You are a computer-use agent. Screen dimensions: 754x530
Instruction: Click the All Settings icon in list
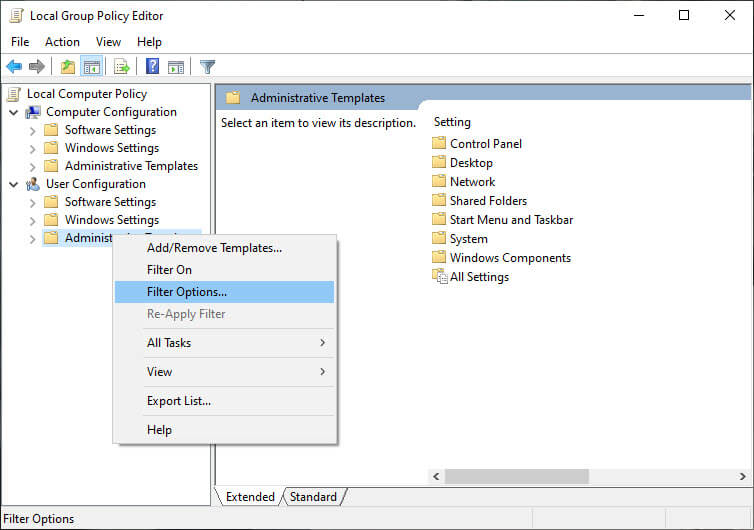click(x=440, y=277)
